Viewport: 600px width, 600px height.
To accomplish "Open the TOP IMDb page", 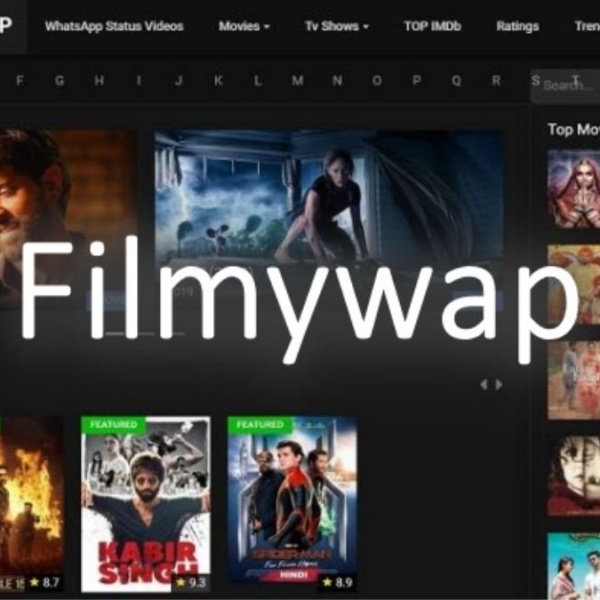I will [x=432, y=26].
